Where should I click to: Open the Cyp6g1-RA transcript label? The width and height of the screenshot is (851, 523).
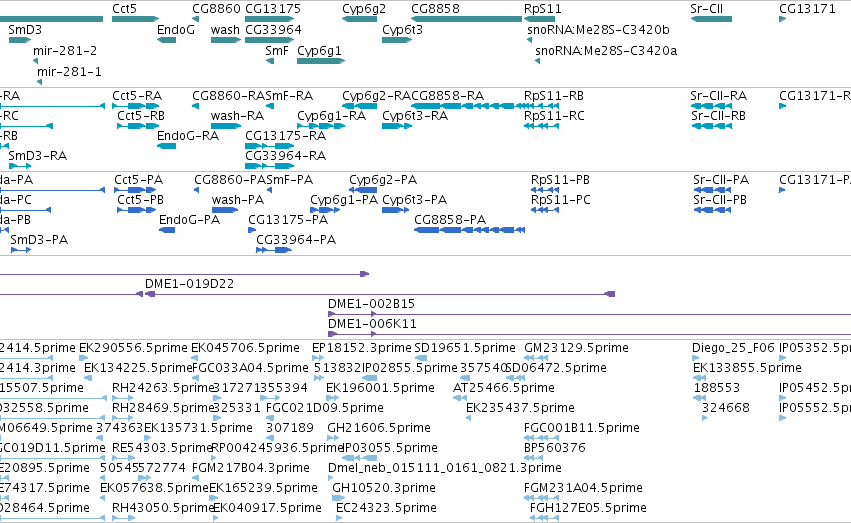tap(332, 117)
